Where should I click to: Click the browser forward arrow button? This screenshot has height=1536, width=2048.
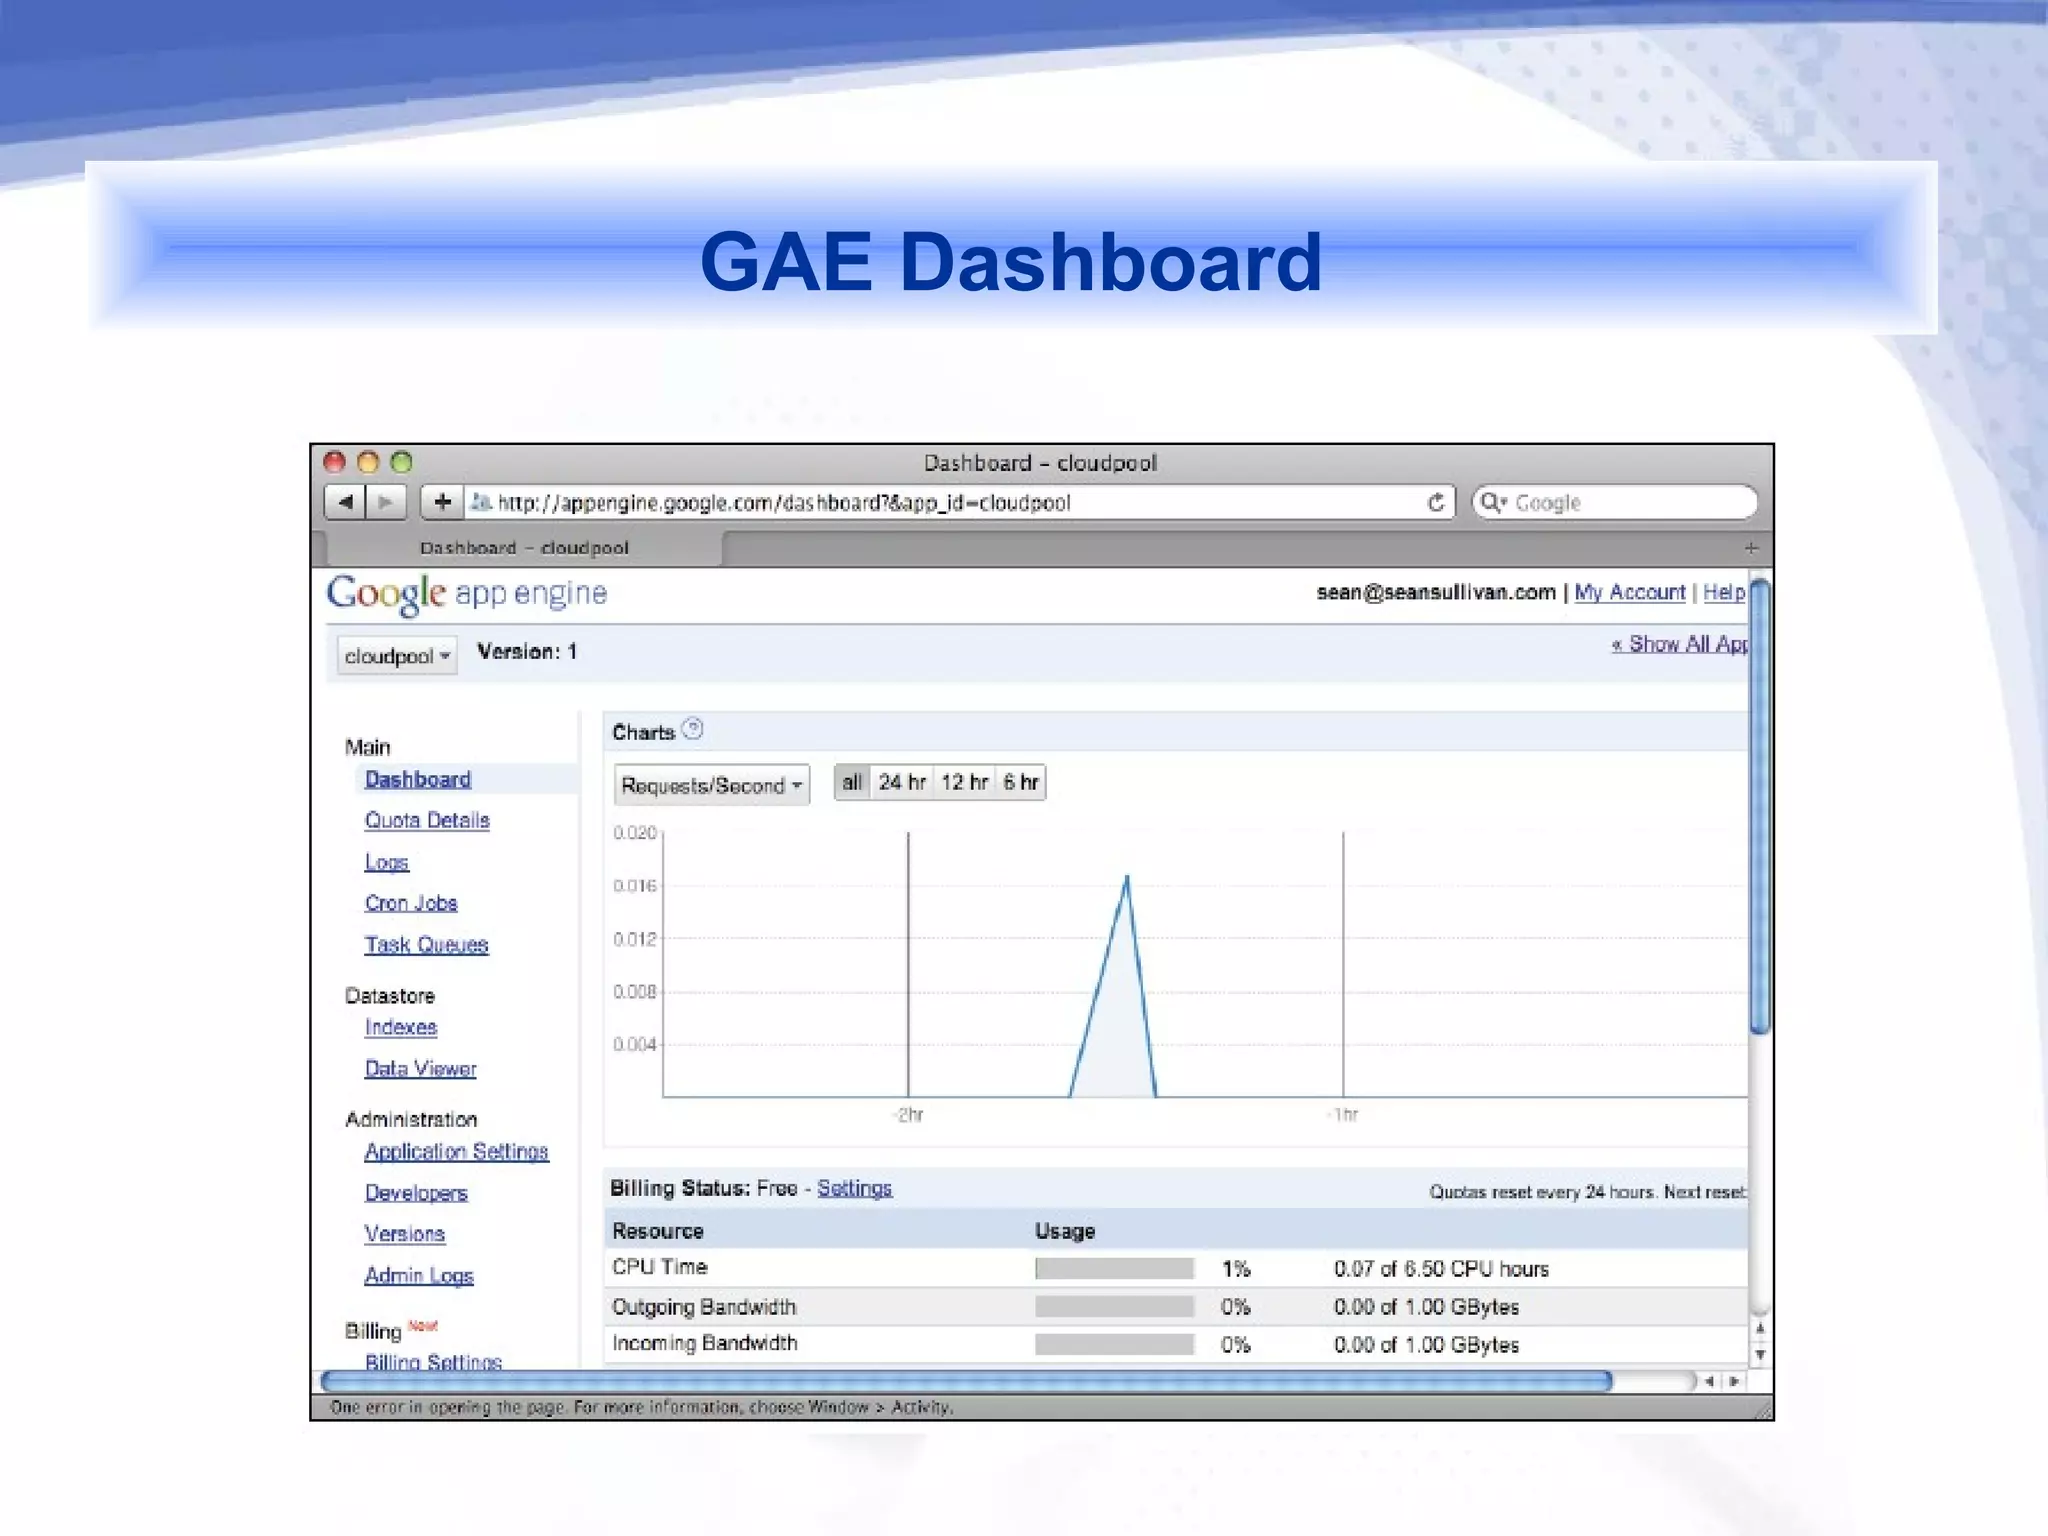pyautogui.click(x=386, y=502)
